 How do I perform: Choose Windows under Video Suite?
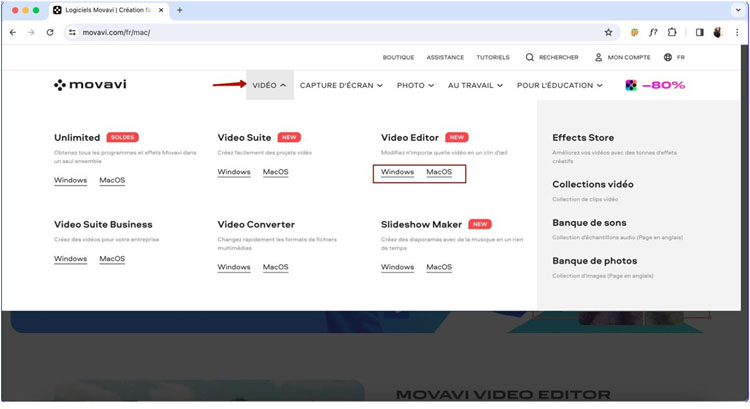[234, 172]
